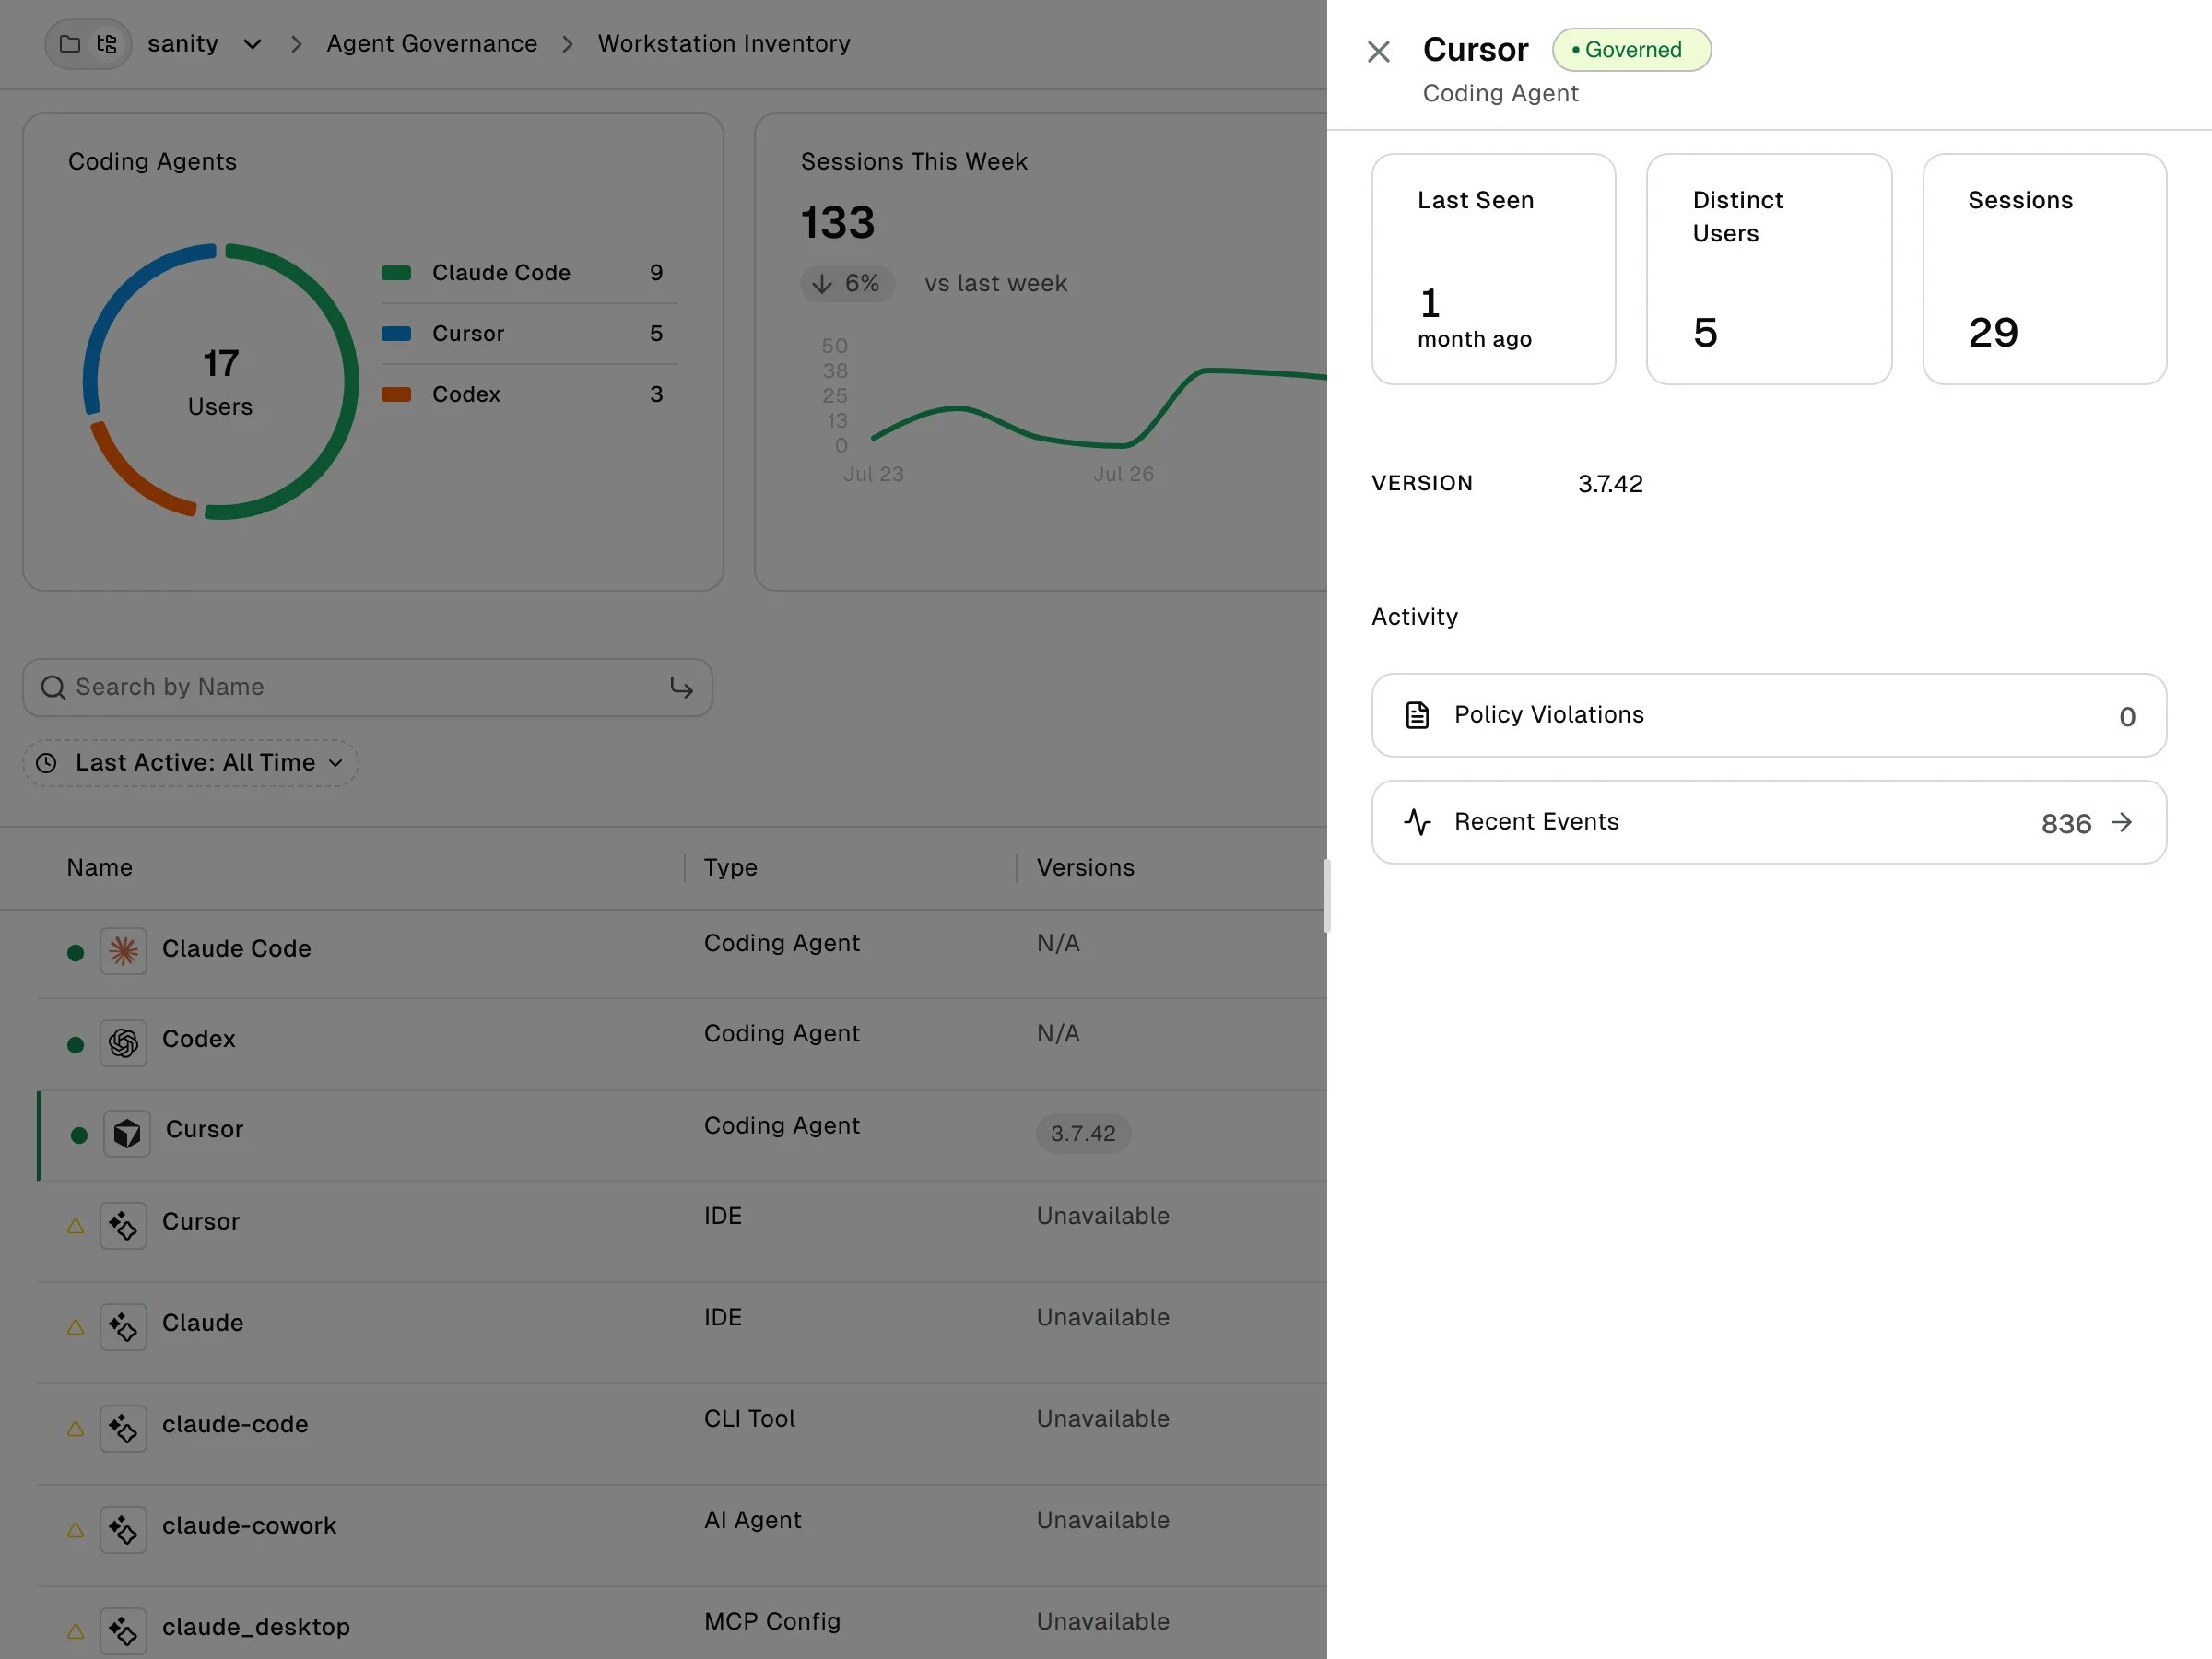Click the sparkle icon in Claude IDE row
The width and height of the screenshot is (2212, 1659).
[123, 1327]
